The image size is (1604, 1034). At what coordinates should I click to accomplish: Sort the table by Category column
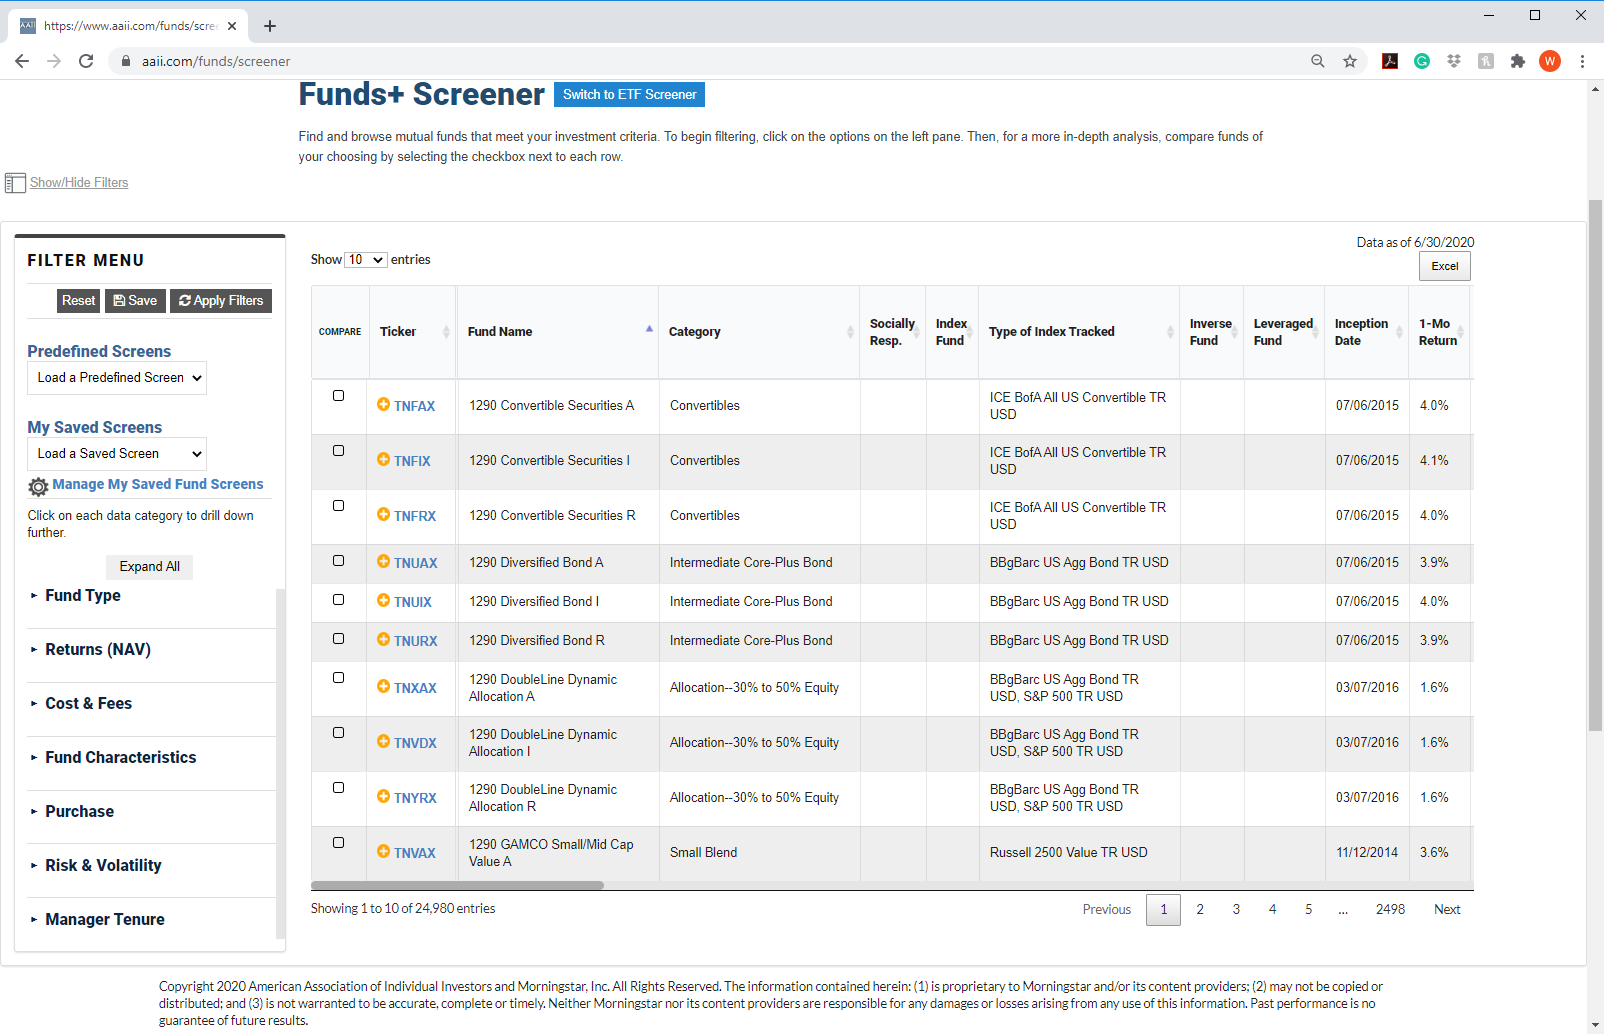click(694, 332)
